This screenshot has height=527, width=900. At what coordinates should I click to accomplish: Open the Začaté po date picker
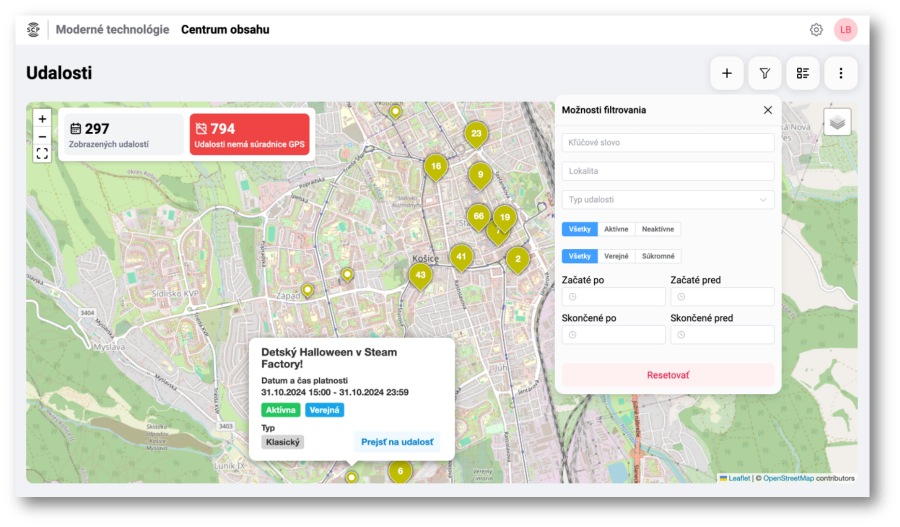pos(614,297)
